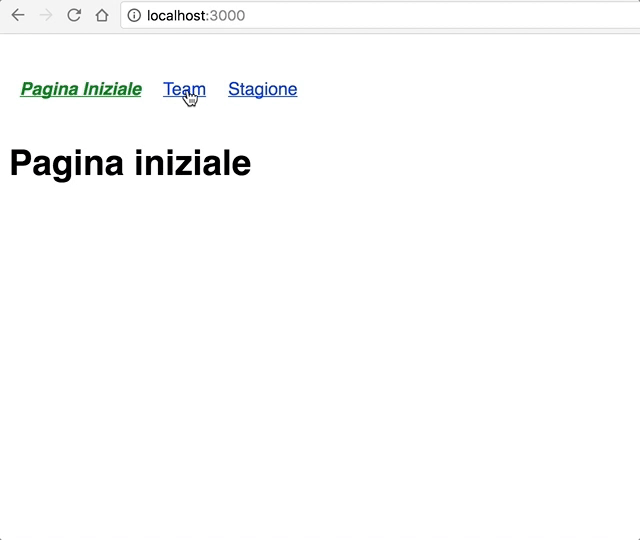The width and height of the screenshot is (640, 540).
Task: Click the "localhost" text in the URL
Action: (x=177, y=15)
